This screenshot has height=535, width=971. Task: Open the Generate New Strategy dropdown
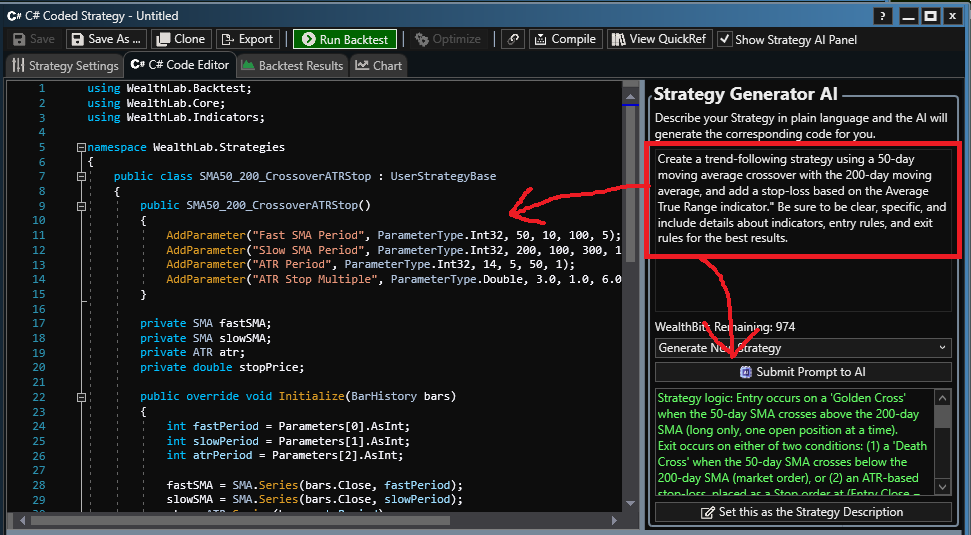click(803, 348)
